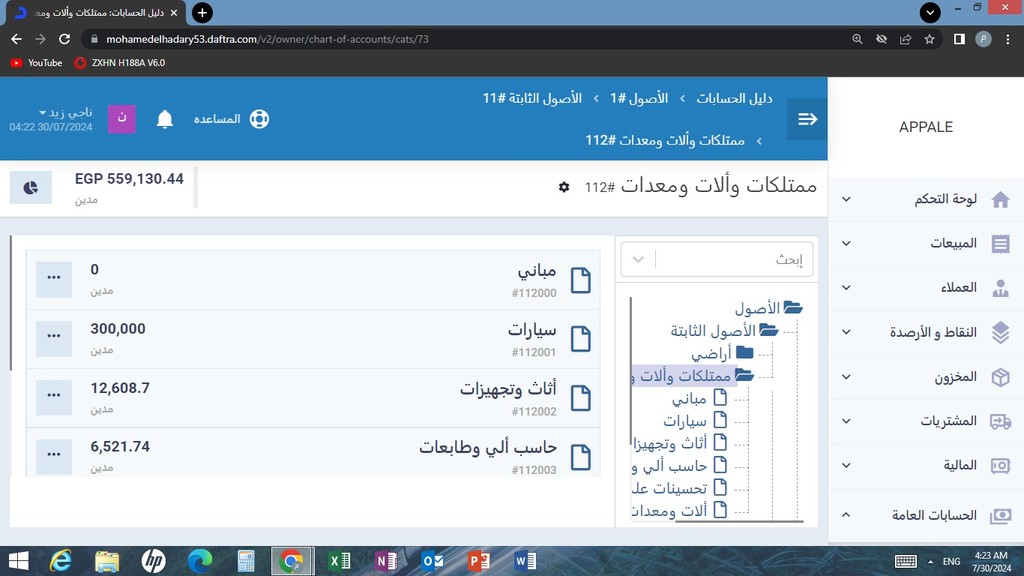The image size is (1024, 576).
Task: Click document icon of حاسب ألي وطابعات account
Action: [581, 457]
